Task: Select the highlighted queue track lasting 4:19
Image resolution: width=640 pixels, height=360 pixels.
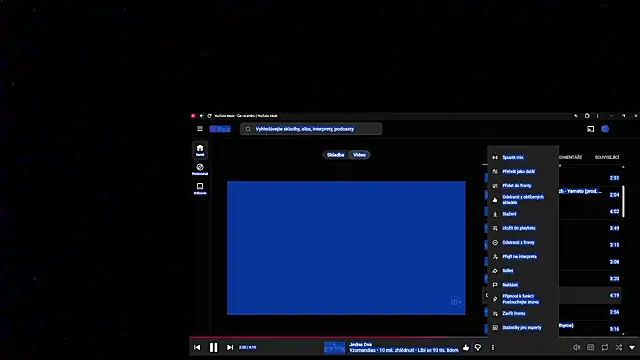Action: 590,295
